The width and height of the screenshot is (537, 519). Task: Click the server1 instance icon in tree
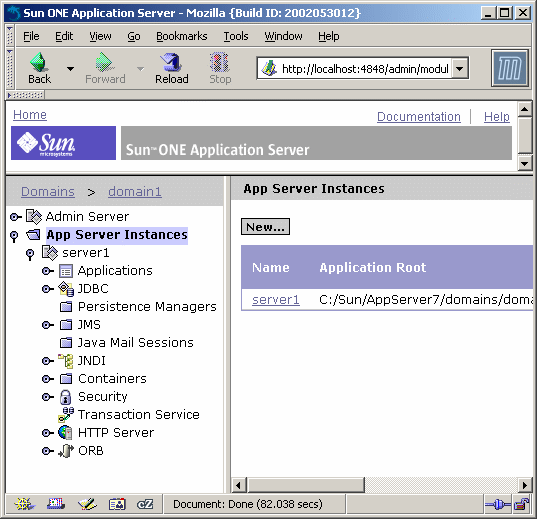(50, 252)
